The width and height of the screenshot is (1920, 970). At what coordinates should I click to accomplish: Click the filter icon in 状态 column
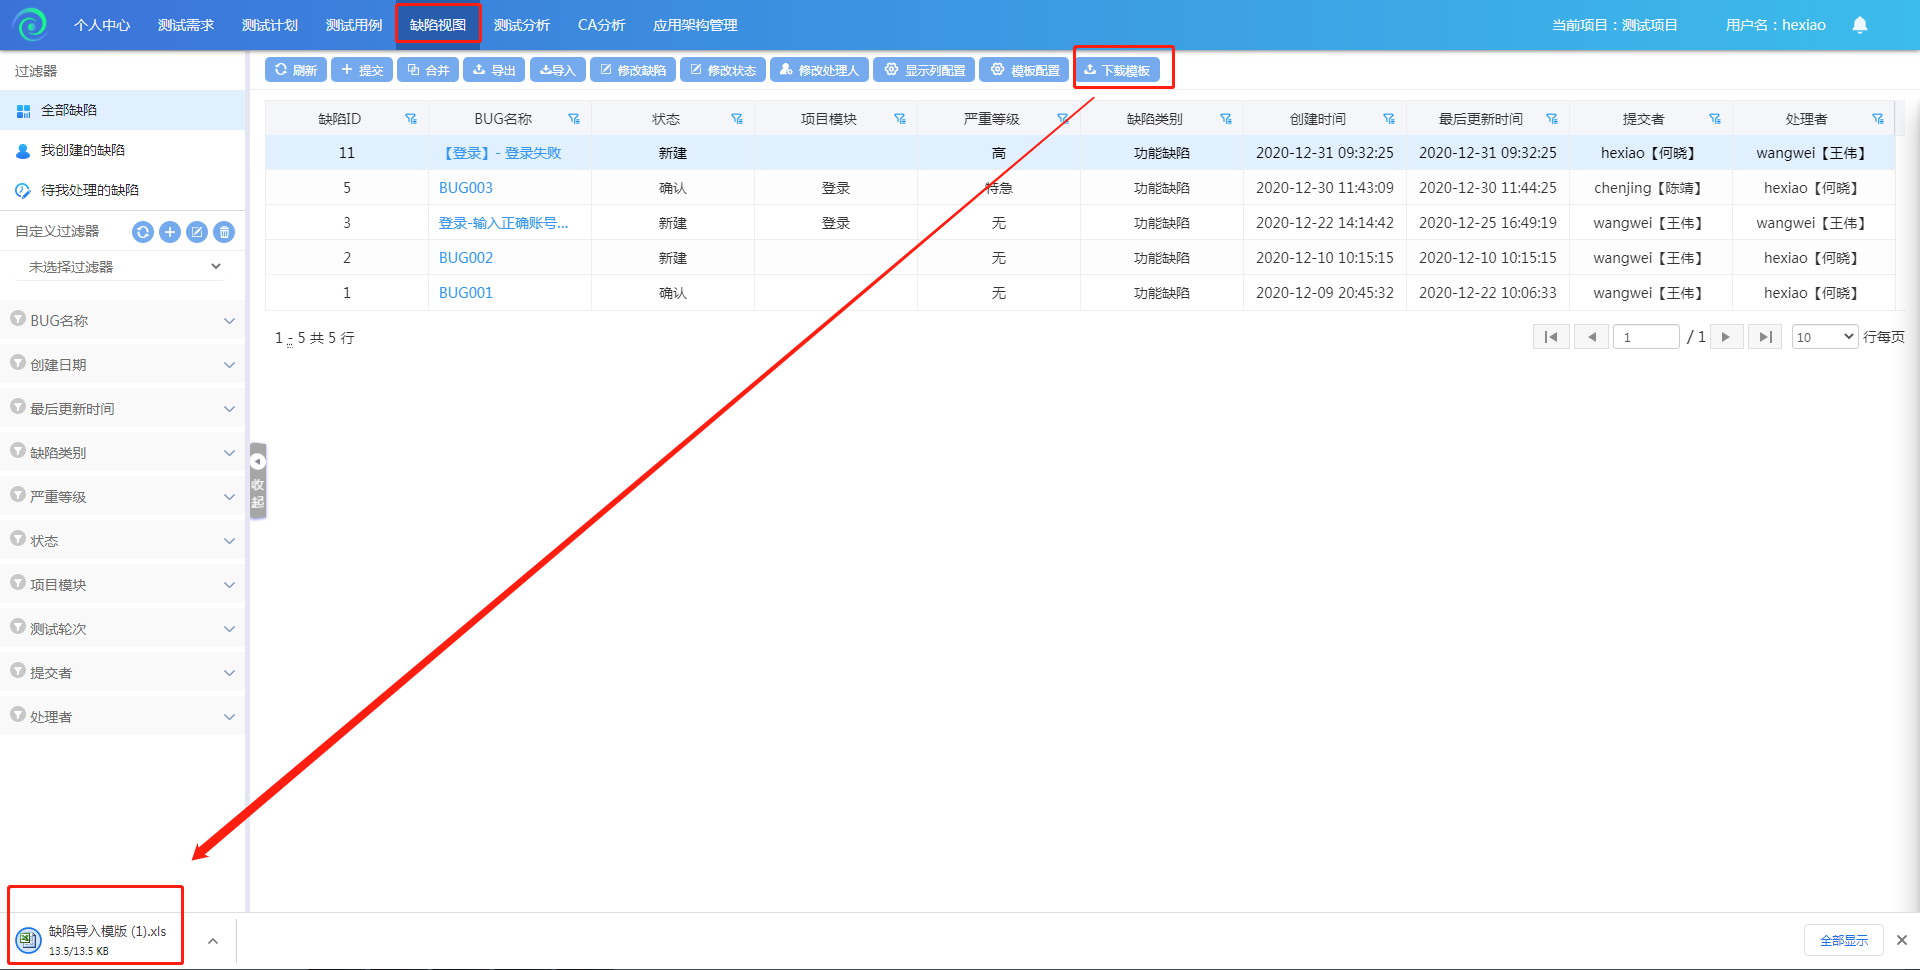click(736, 119)
